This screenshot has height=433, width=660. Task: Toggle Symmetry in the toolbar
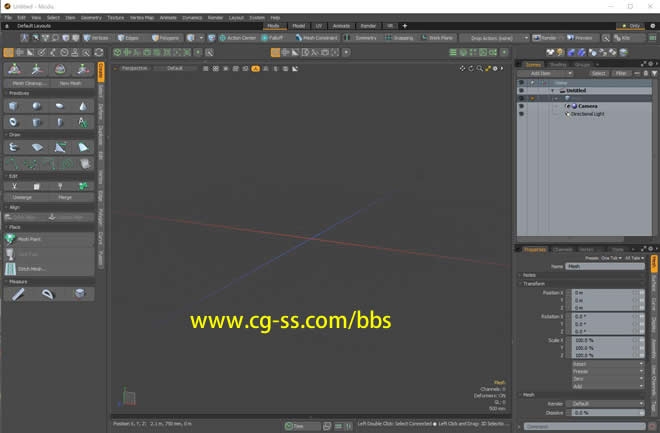pos(361,37)
